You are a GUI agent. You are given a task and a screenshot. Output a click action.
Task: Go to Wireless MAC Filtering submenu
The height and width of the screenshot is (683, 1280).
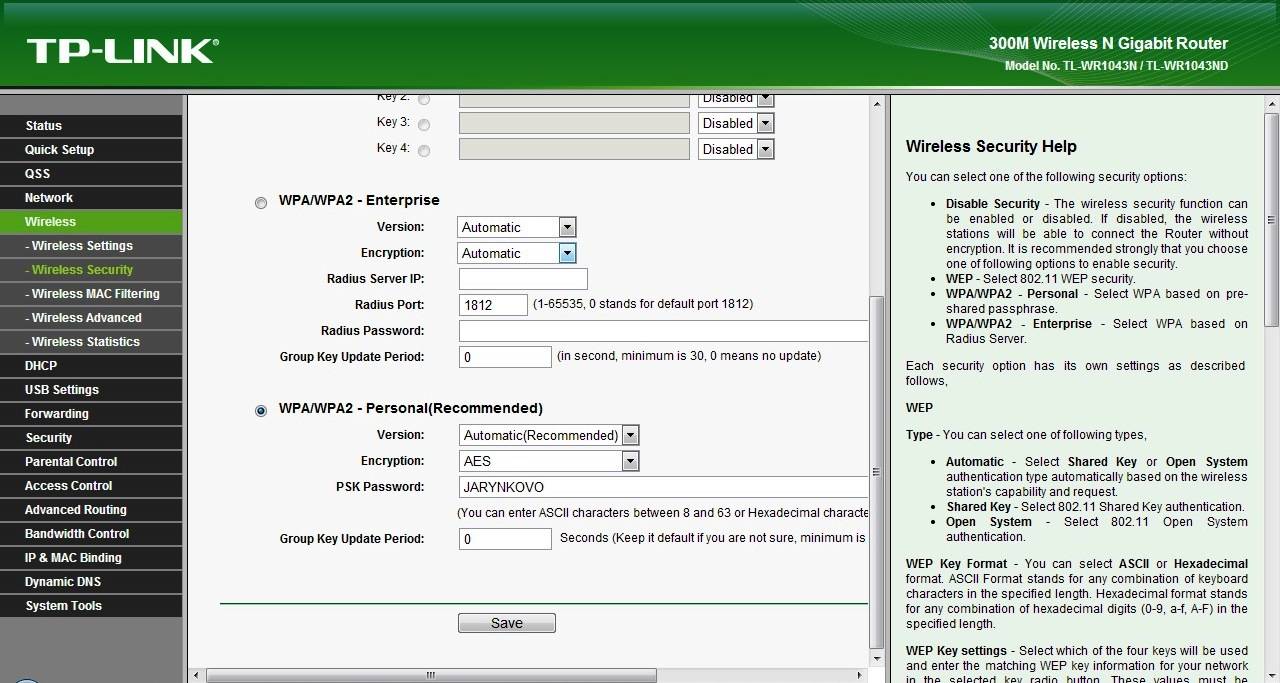click(x=91, y=294)
